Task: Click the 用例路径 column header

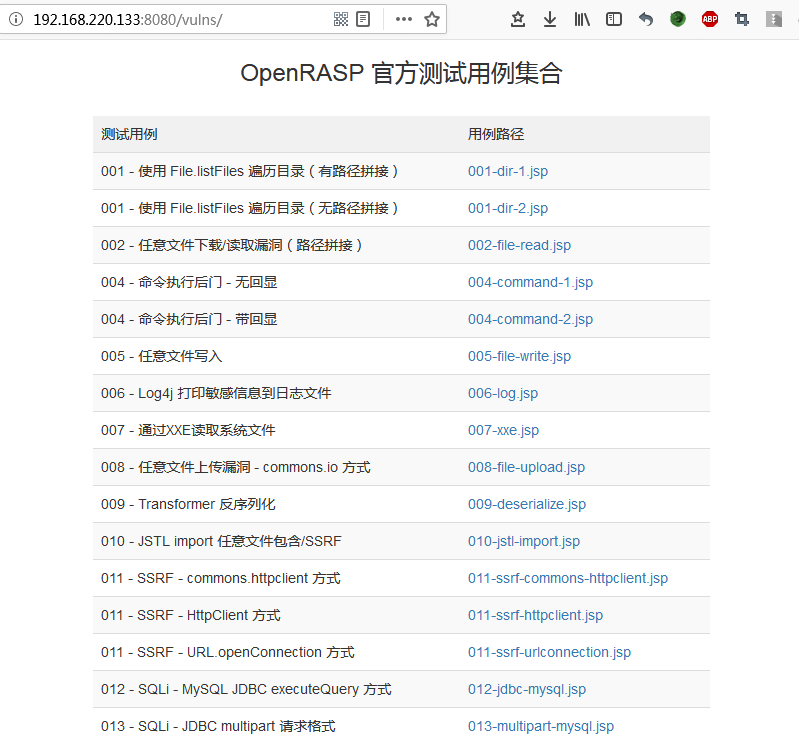Action: point(496,134)
